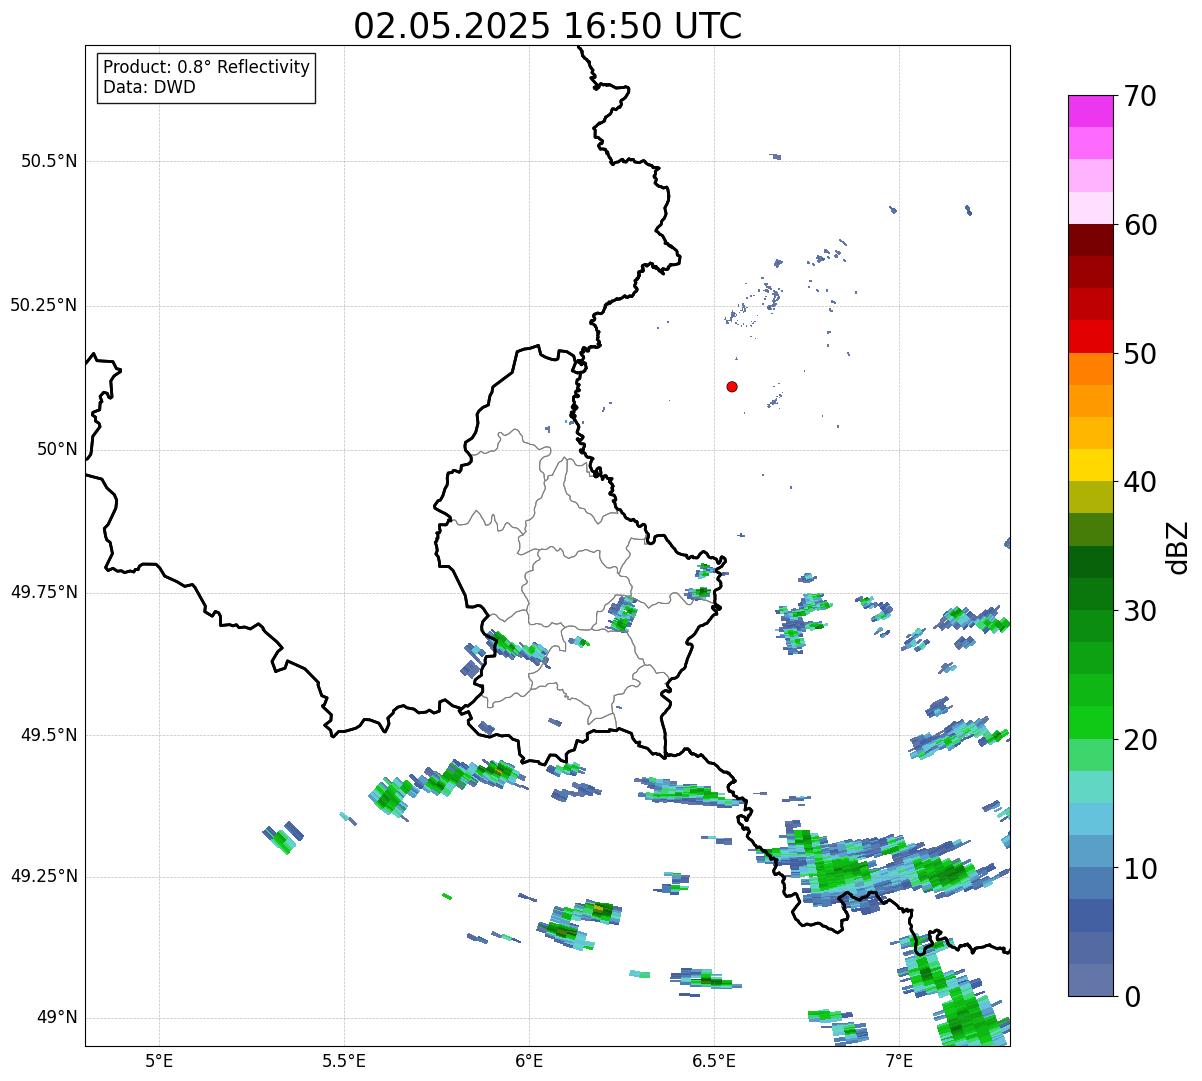Click the red station marker dot
1202x1081 pixels.
tap(732, 386)
